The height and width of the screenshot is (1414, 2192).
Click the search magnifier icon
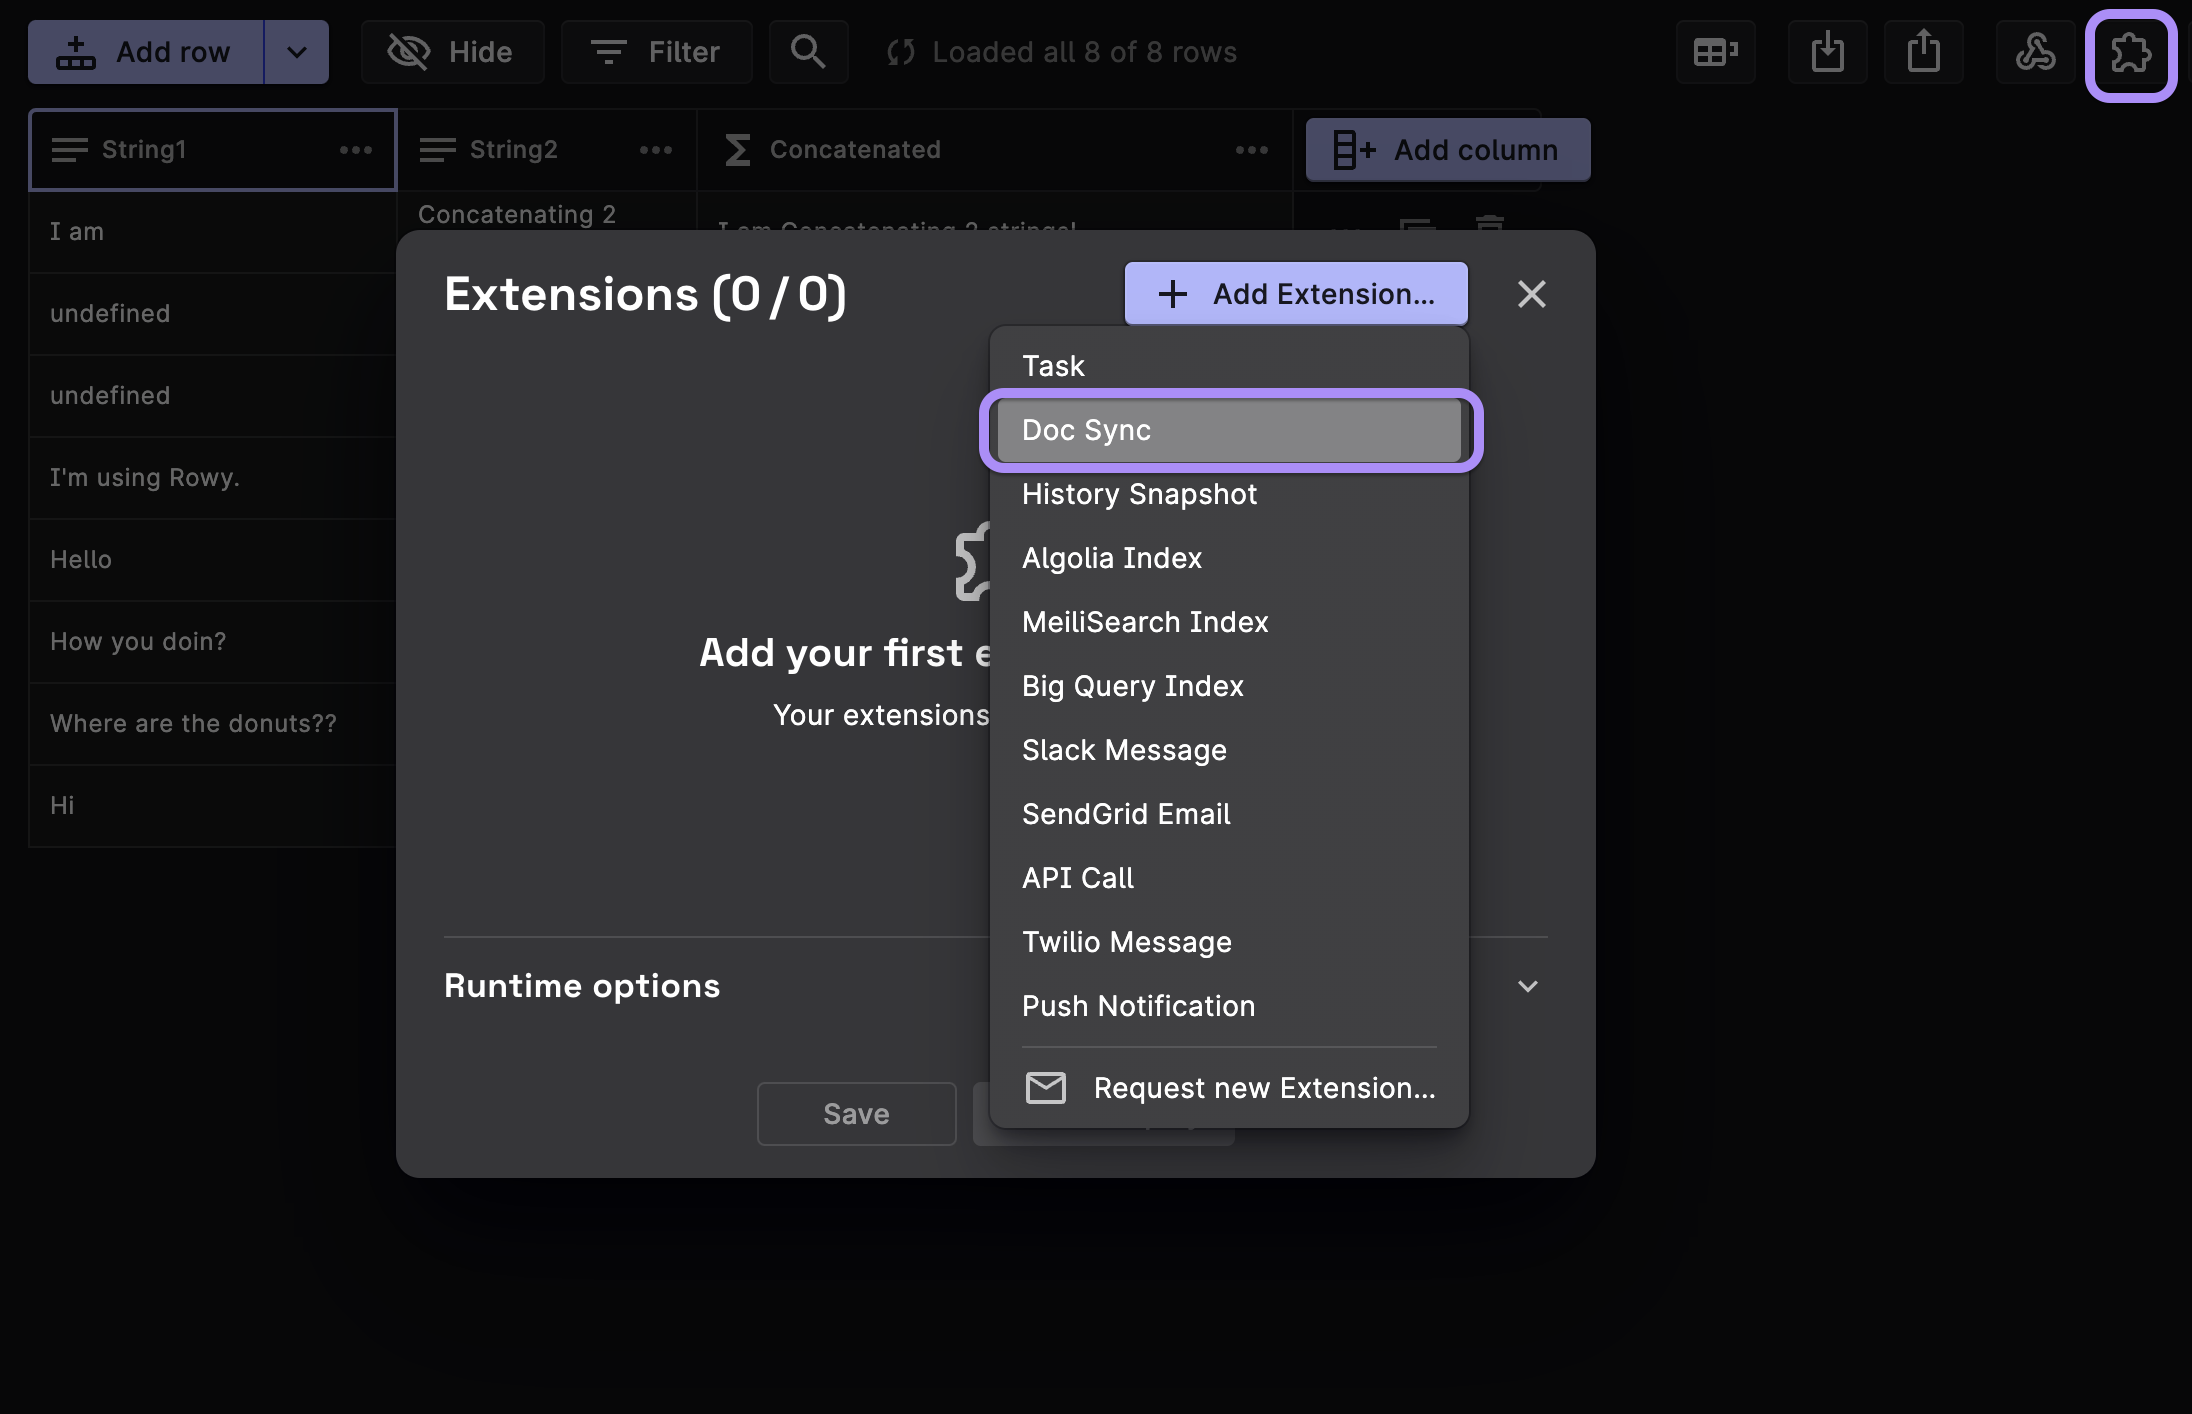808,52
